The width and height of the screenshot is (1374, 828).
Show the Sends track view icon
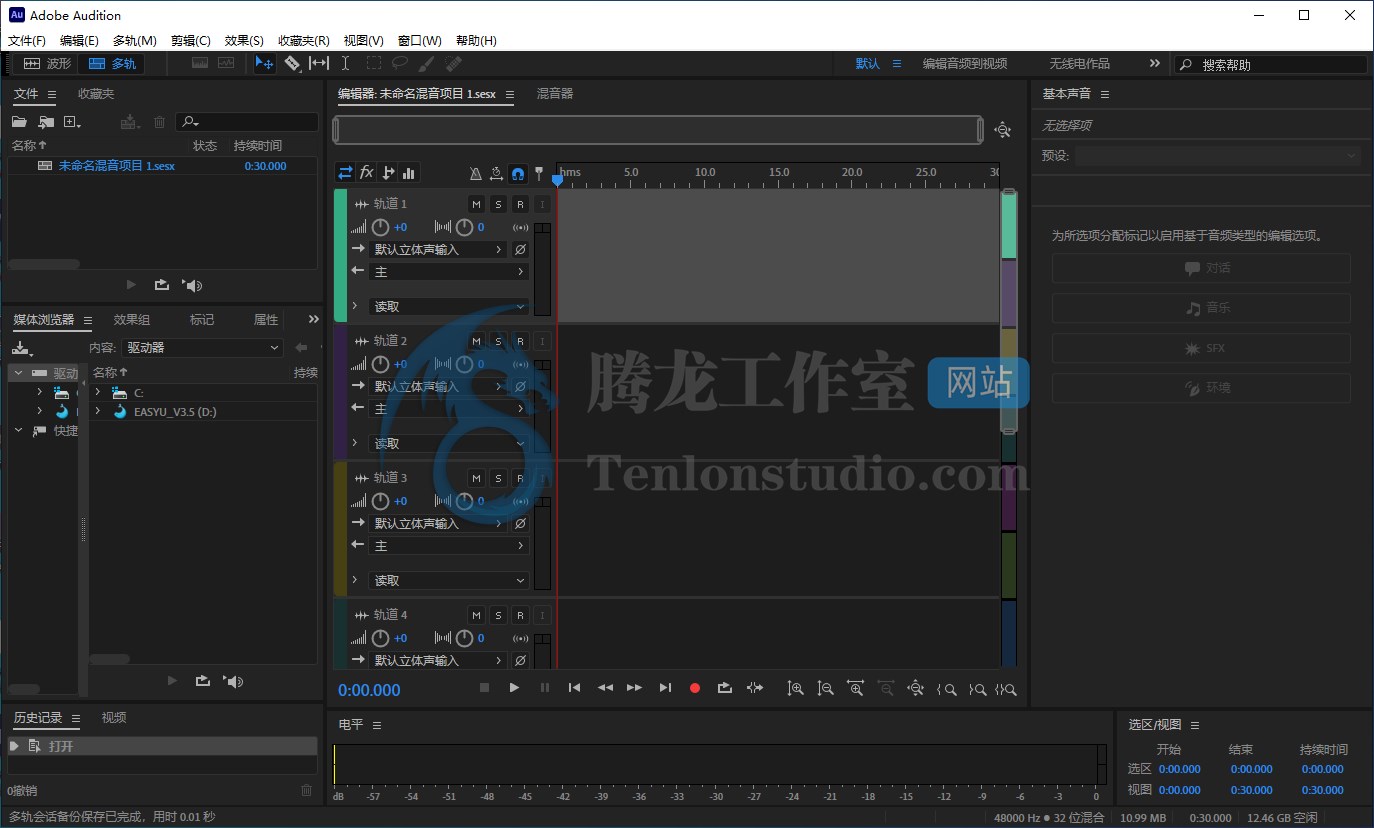pyautogui.click(x=388, y=172)
